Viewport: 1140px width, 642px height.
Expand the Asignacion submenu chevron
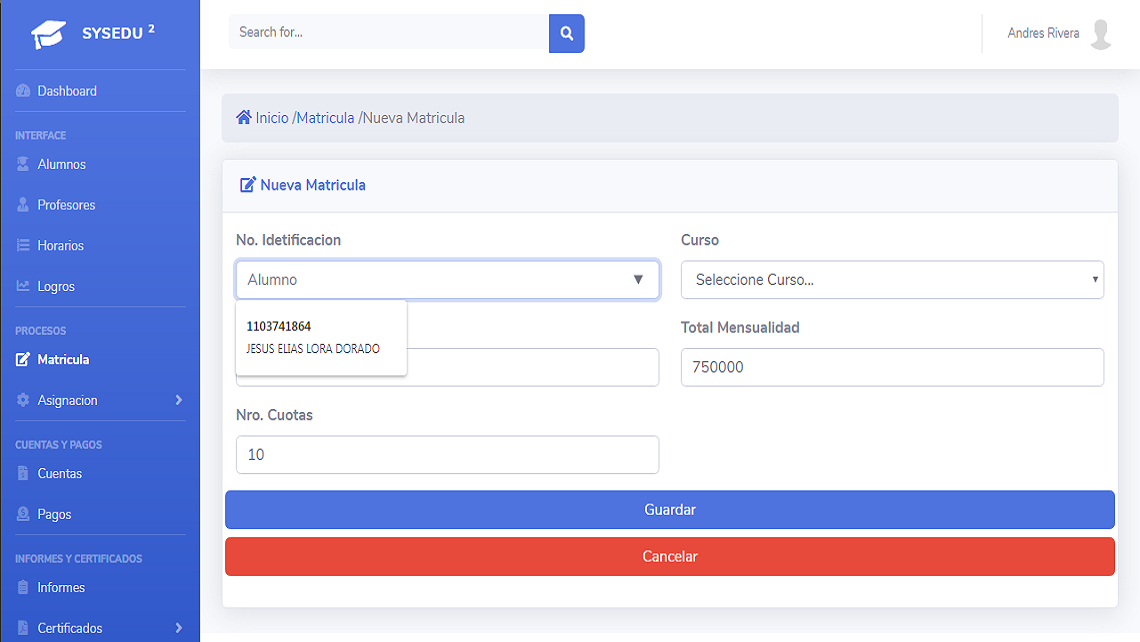[179, 400]
